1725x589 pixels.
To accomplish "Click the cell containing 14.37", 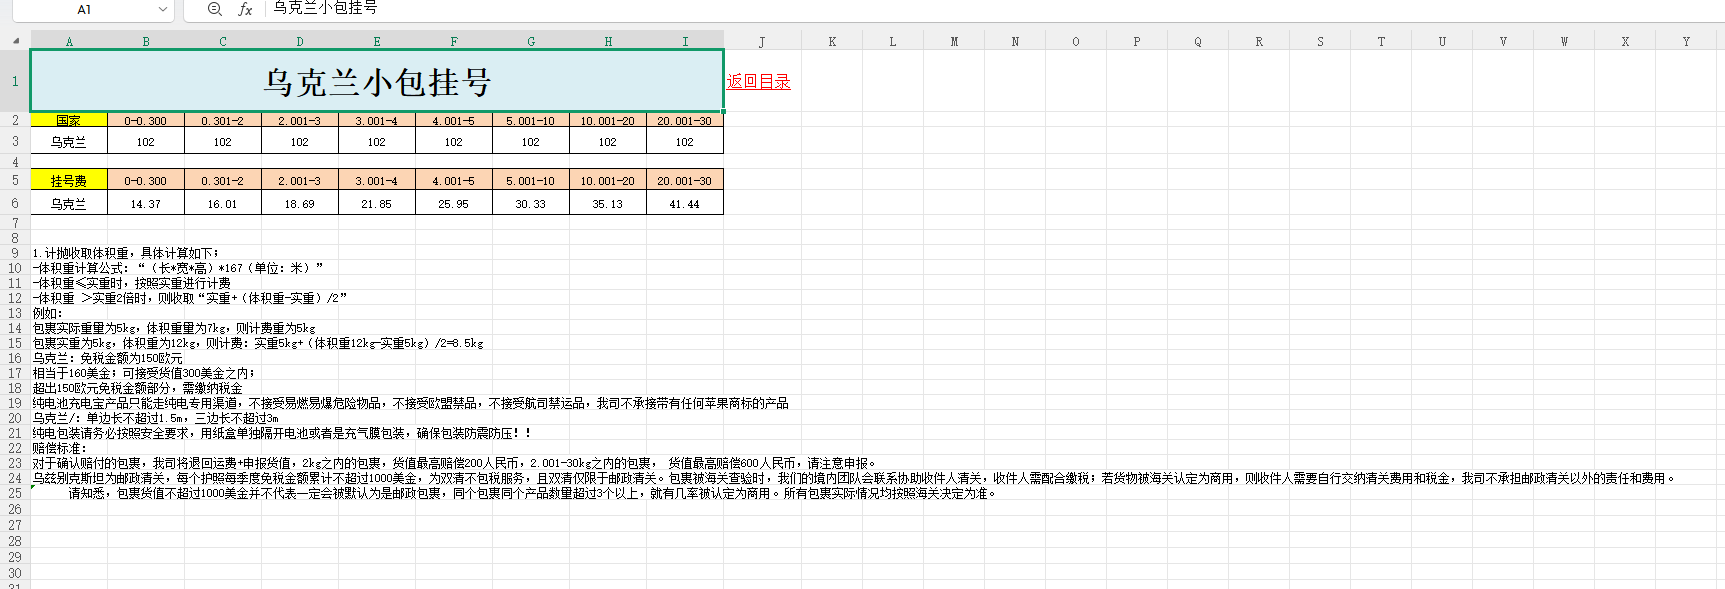I will click(146, 204).
